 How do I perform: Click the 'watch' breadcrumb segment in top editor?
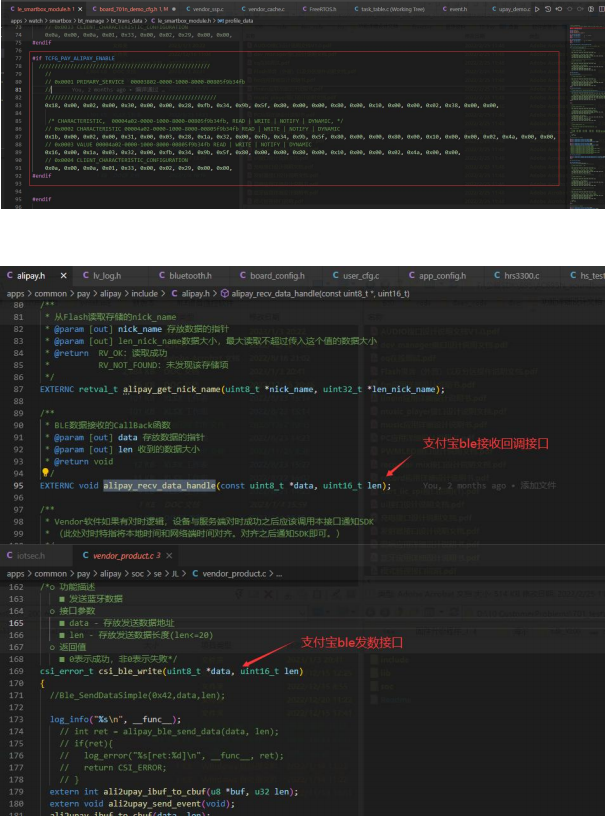tap(35, 21)
